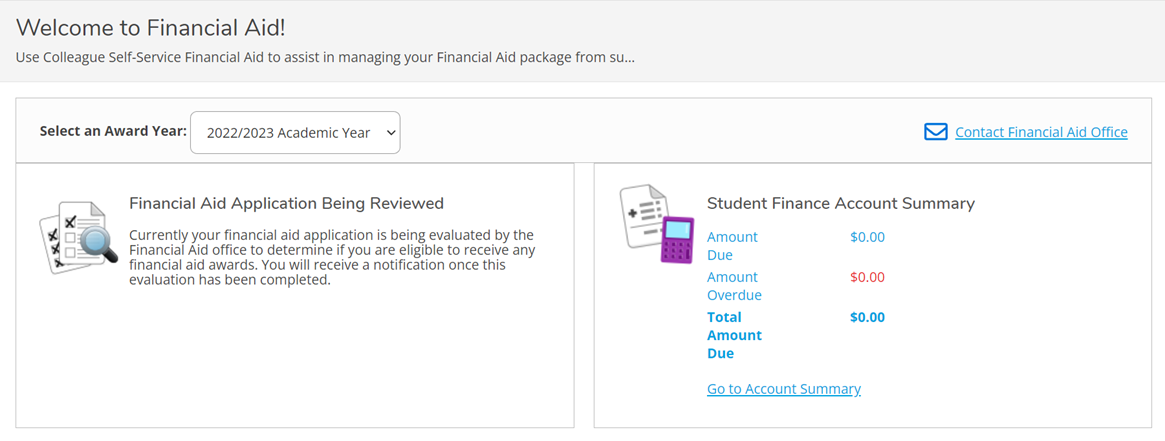The height and width of the screenshot is (441, 1165).
Task: Click the Student Finance Account Summary heading
Action: (840, 203)
